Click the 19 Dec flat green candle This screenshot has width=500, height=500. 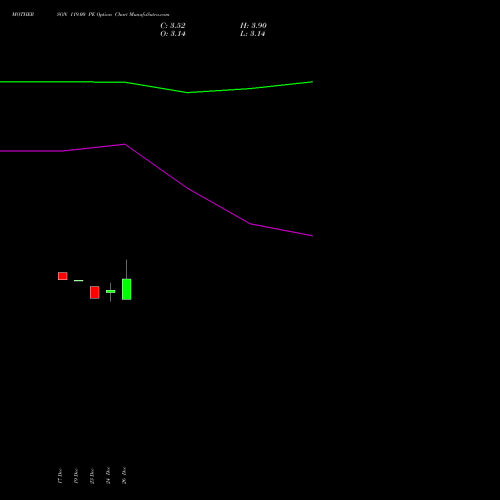pos(79,281)
